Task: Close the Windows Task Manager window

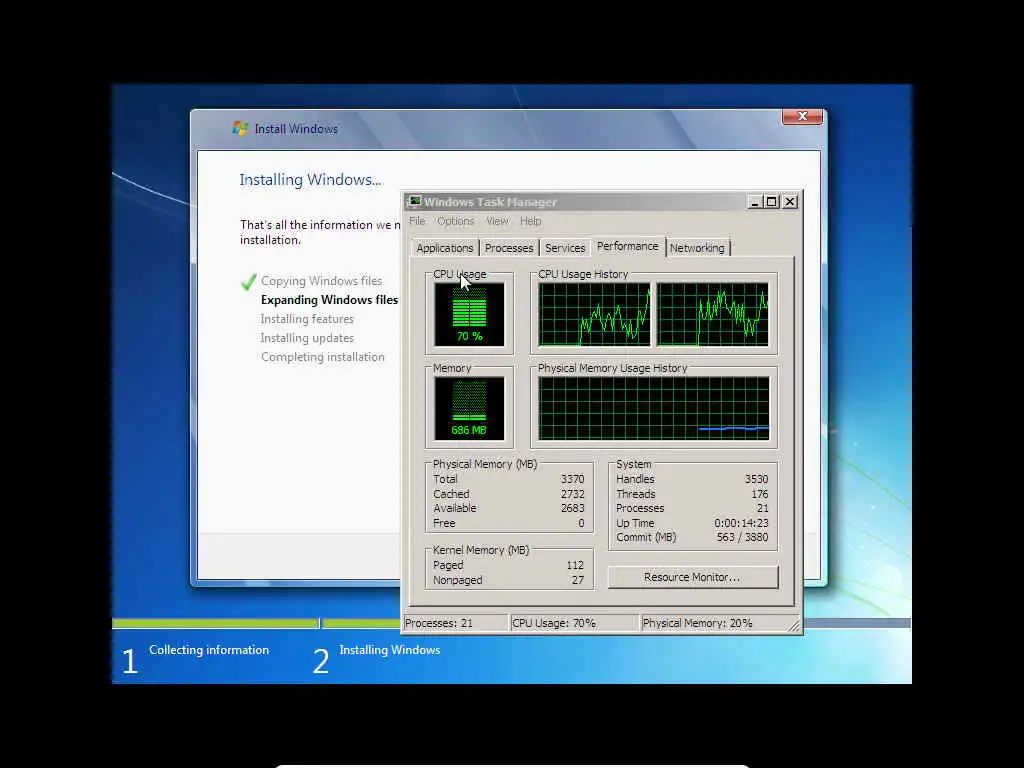Action: [x=790, y=202]
